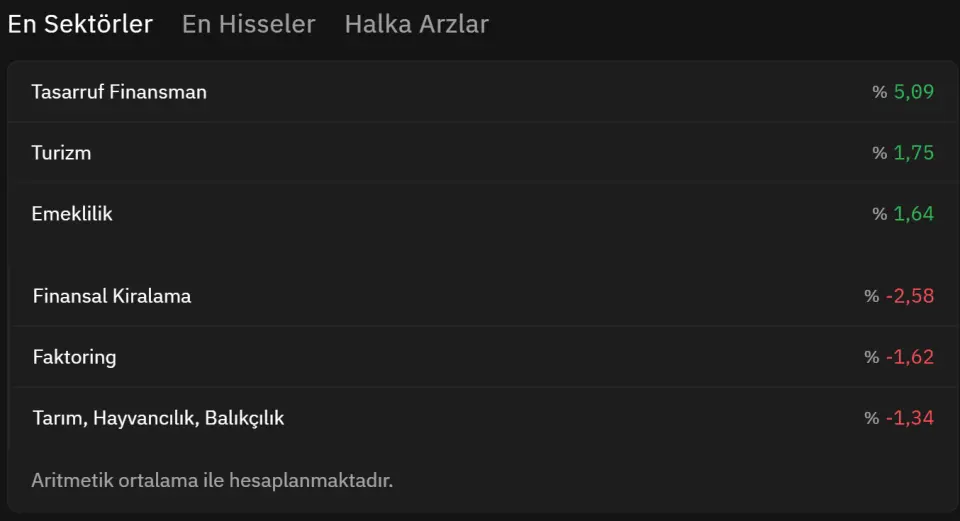Open the Finansal Kiralama sector name
This screenshot has height=521, width=960.
(x=111, y=296)
